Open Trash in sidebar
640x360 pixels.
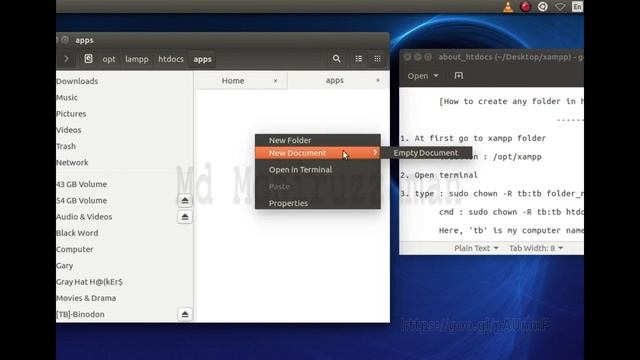tap(66, 146)
